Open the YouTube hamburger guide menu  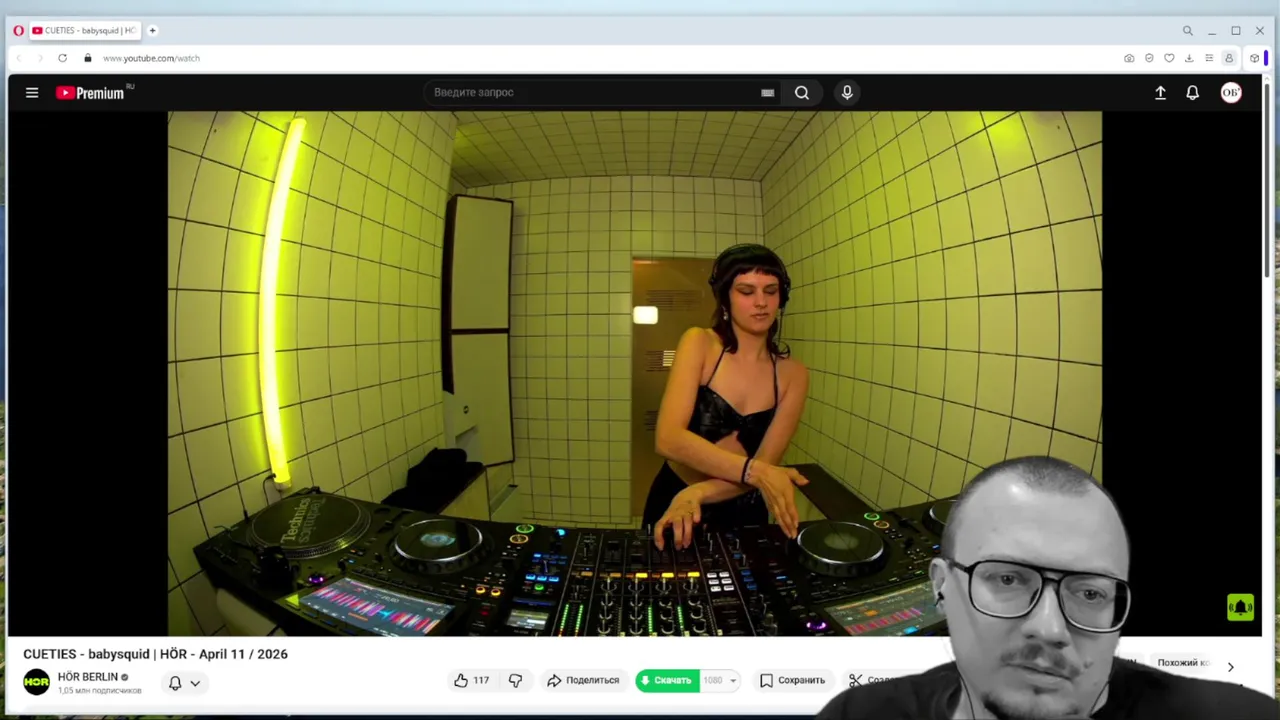[x=32, y=93]
